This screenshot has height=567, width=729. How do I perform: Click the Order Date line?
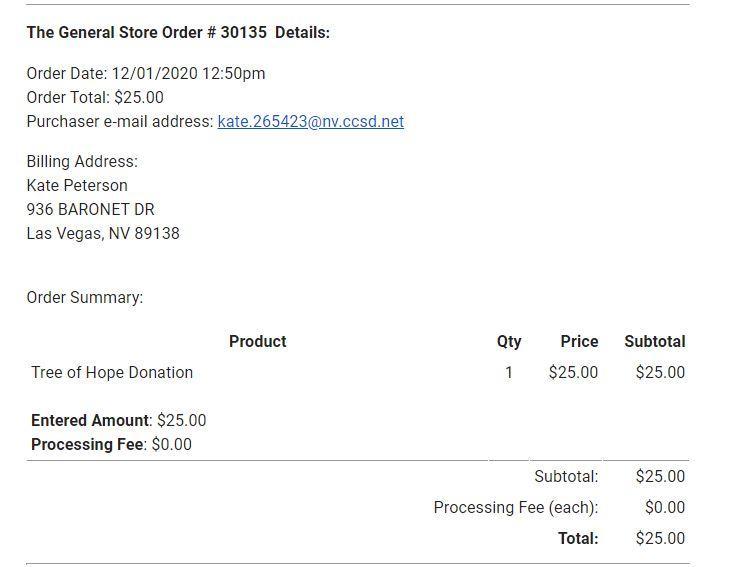coord(146,73)
